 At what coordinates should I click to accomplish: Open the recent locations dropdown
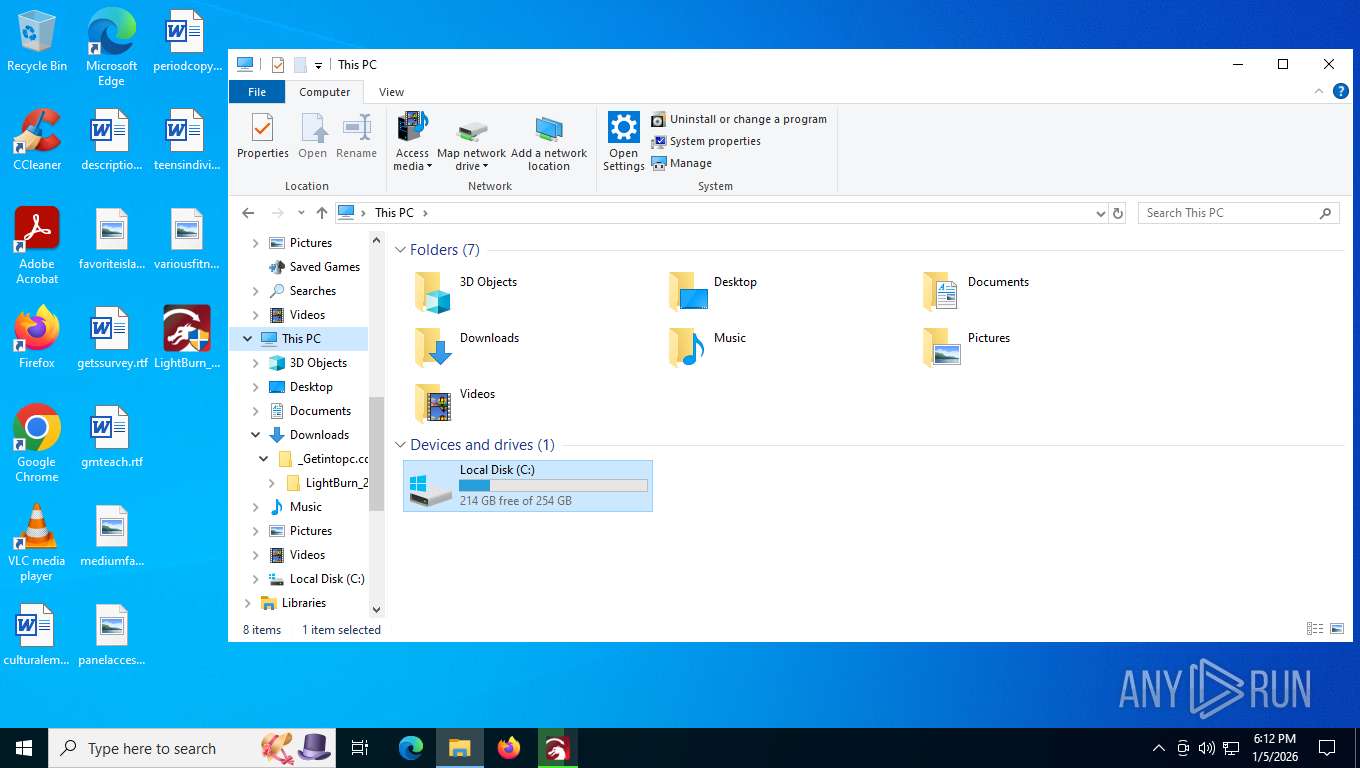(x=301, y=213)
